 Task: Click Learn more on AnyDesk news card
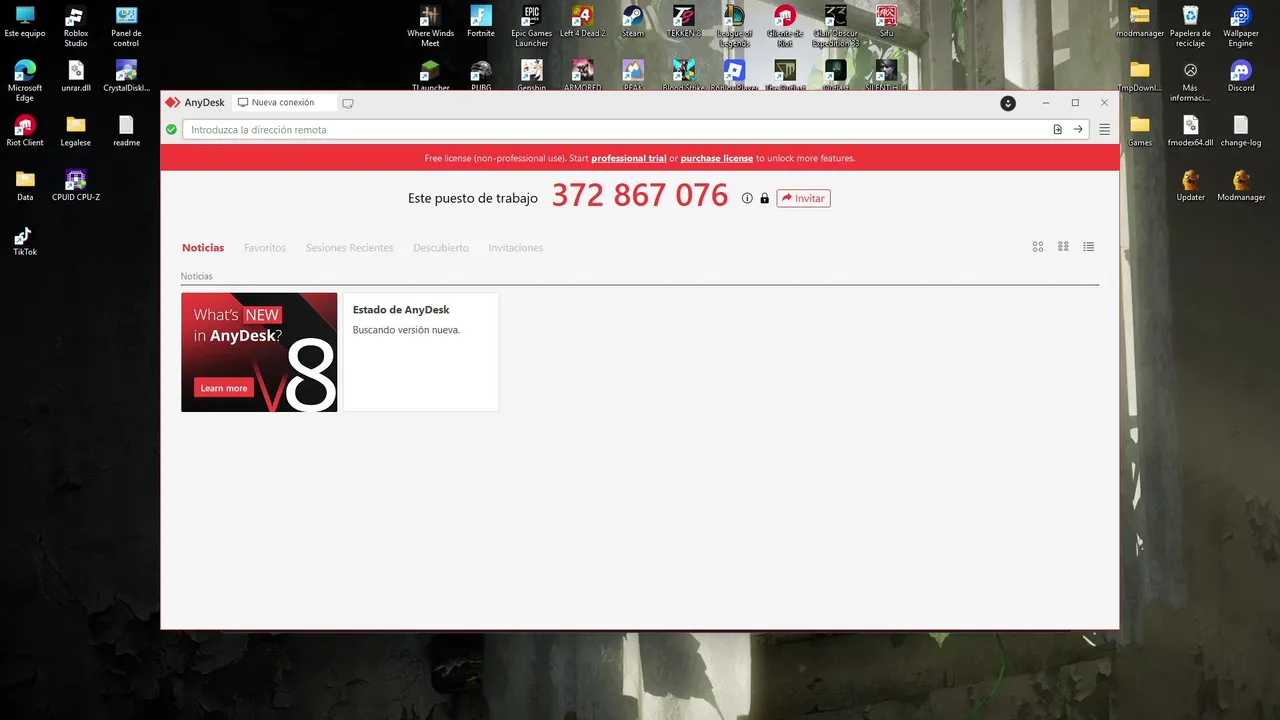224,388
